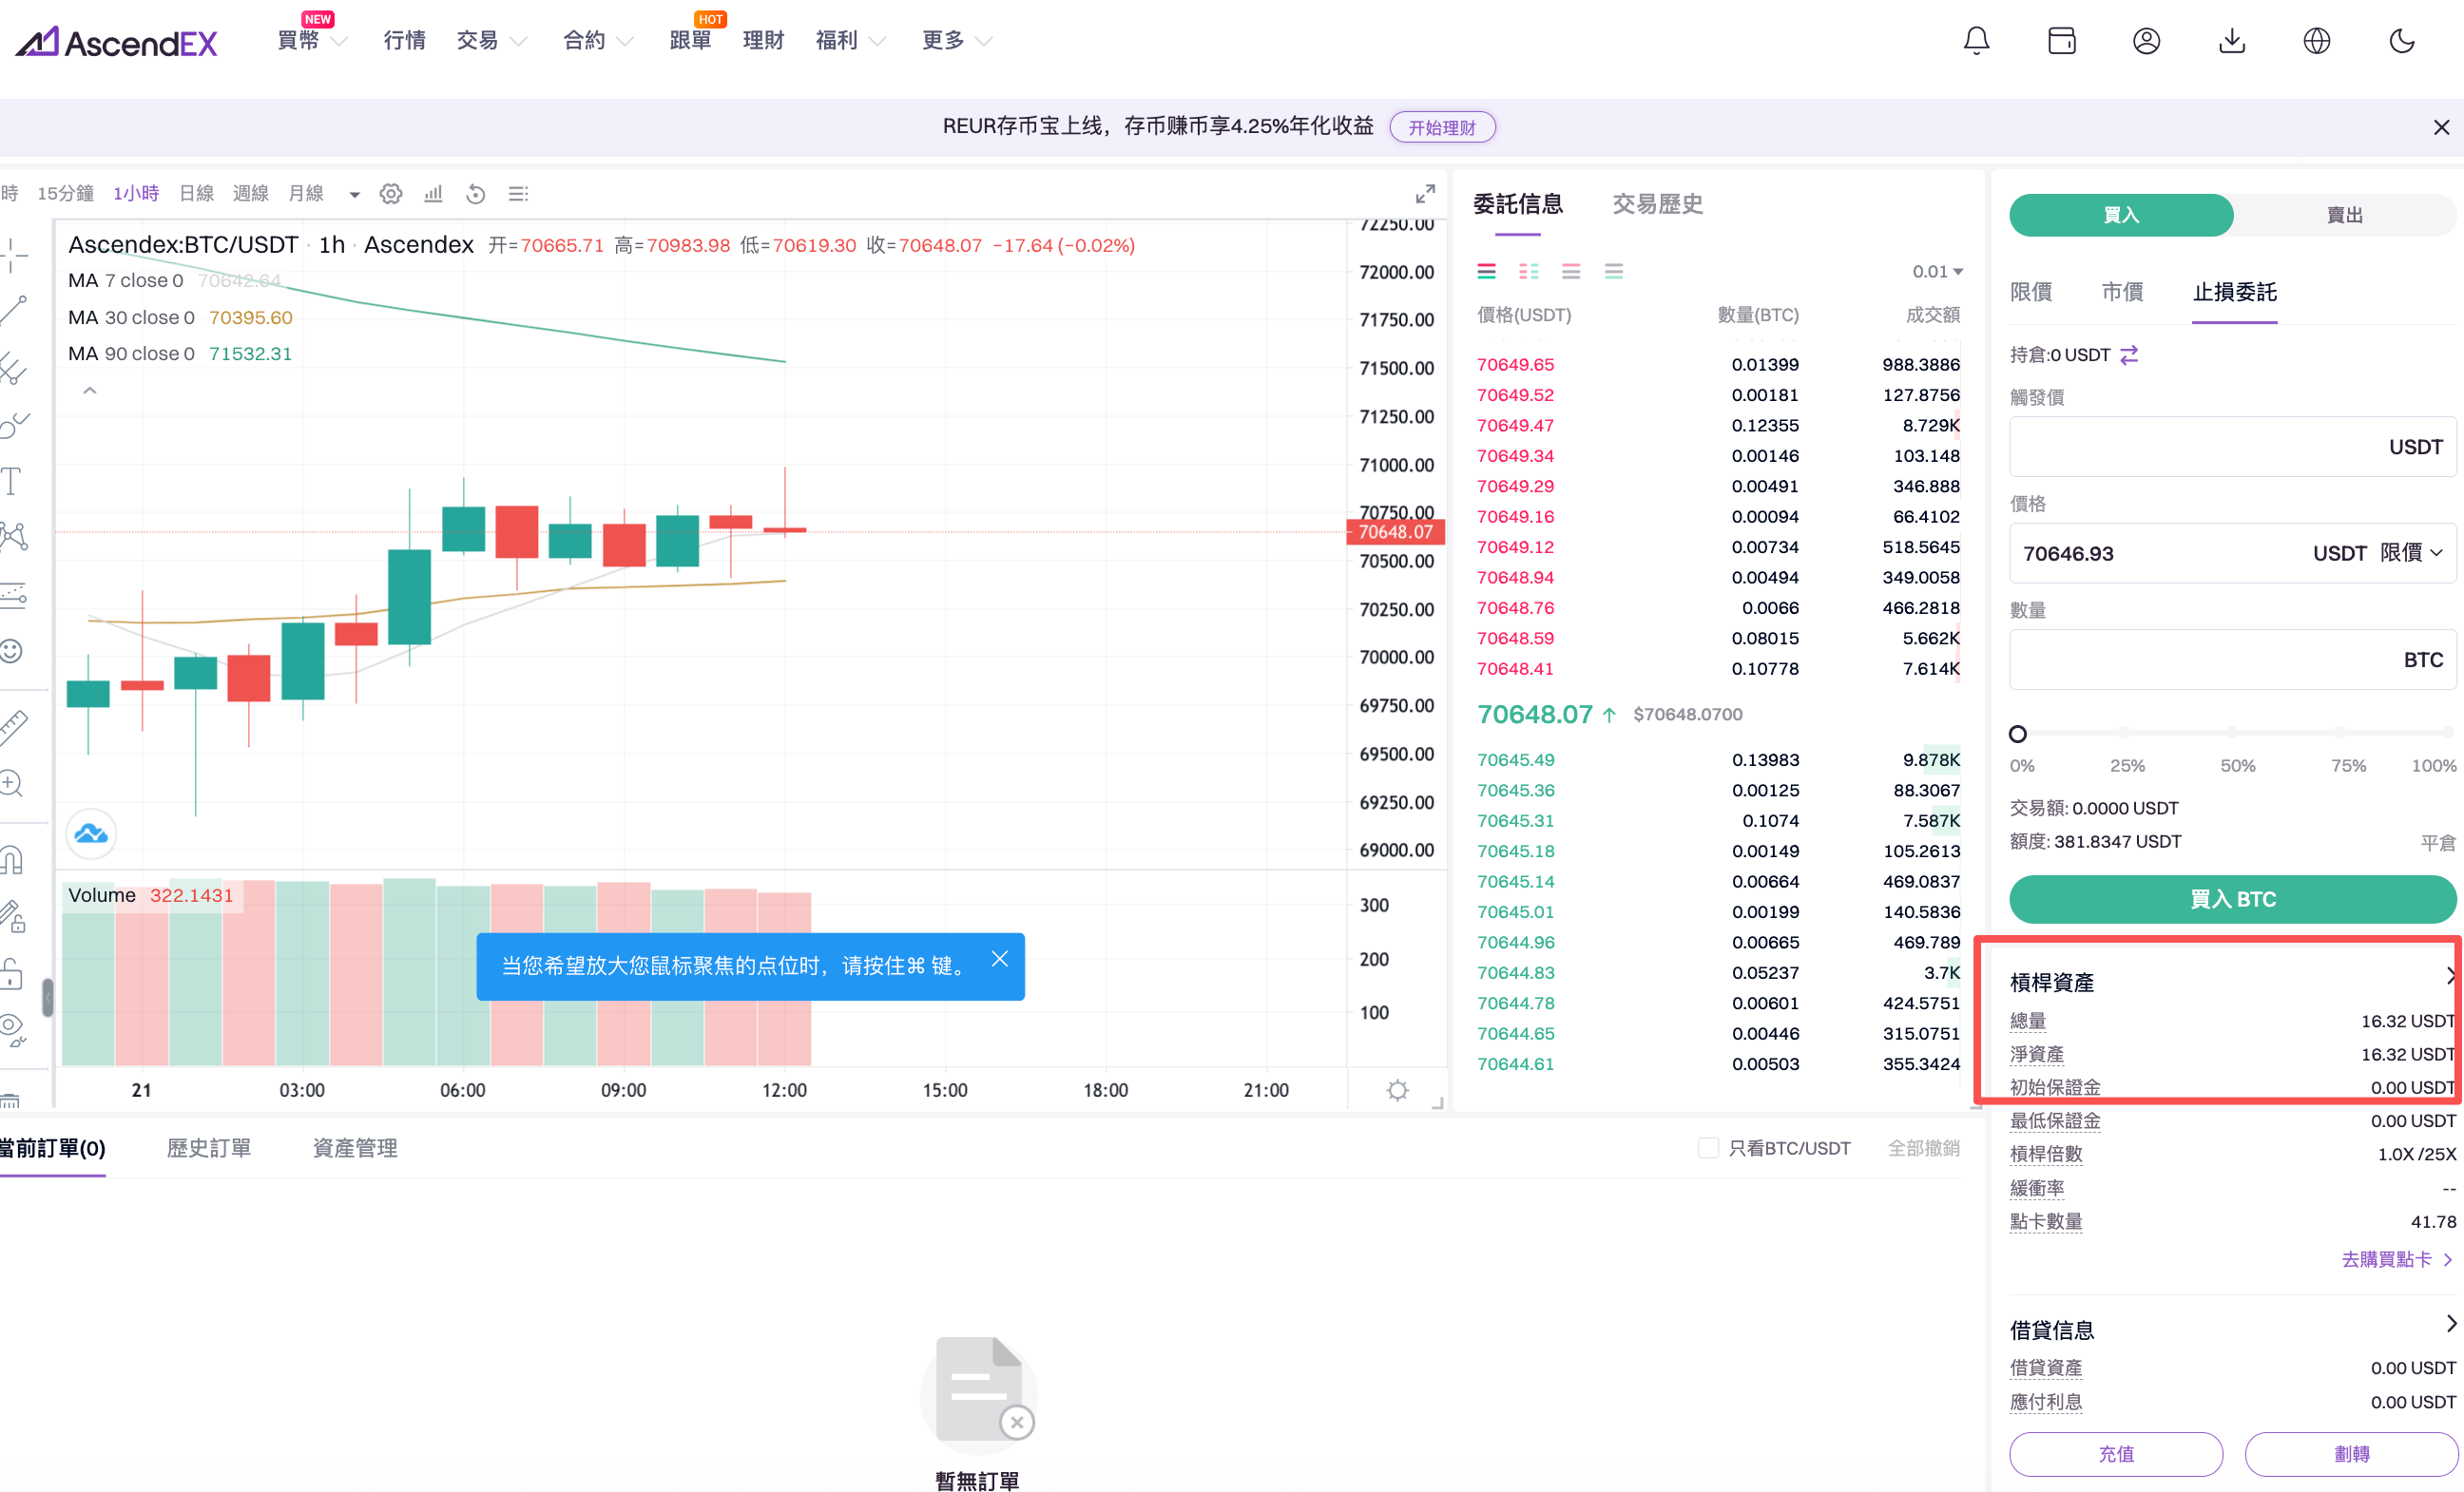Image resolution: width=2464 pixels, height=1492 pixels.
Task: Show only sell orders in order book
Action: pos(1571,272)
